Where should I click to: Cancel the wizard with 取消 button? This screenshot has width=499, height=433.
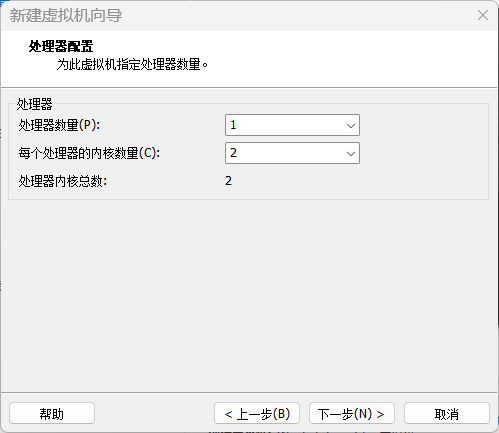(447, 413)
